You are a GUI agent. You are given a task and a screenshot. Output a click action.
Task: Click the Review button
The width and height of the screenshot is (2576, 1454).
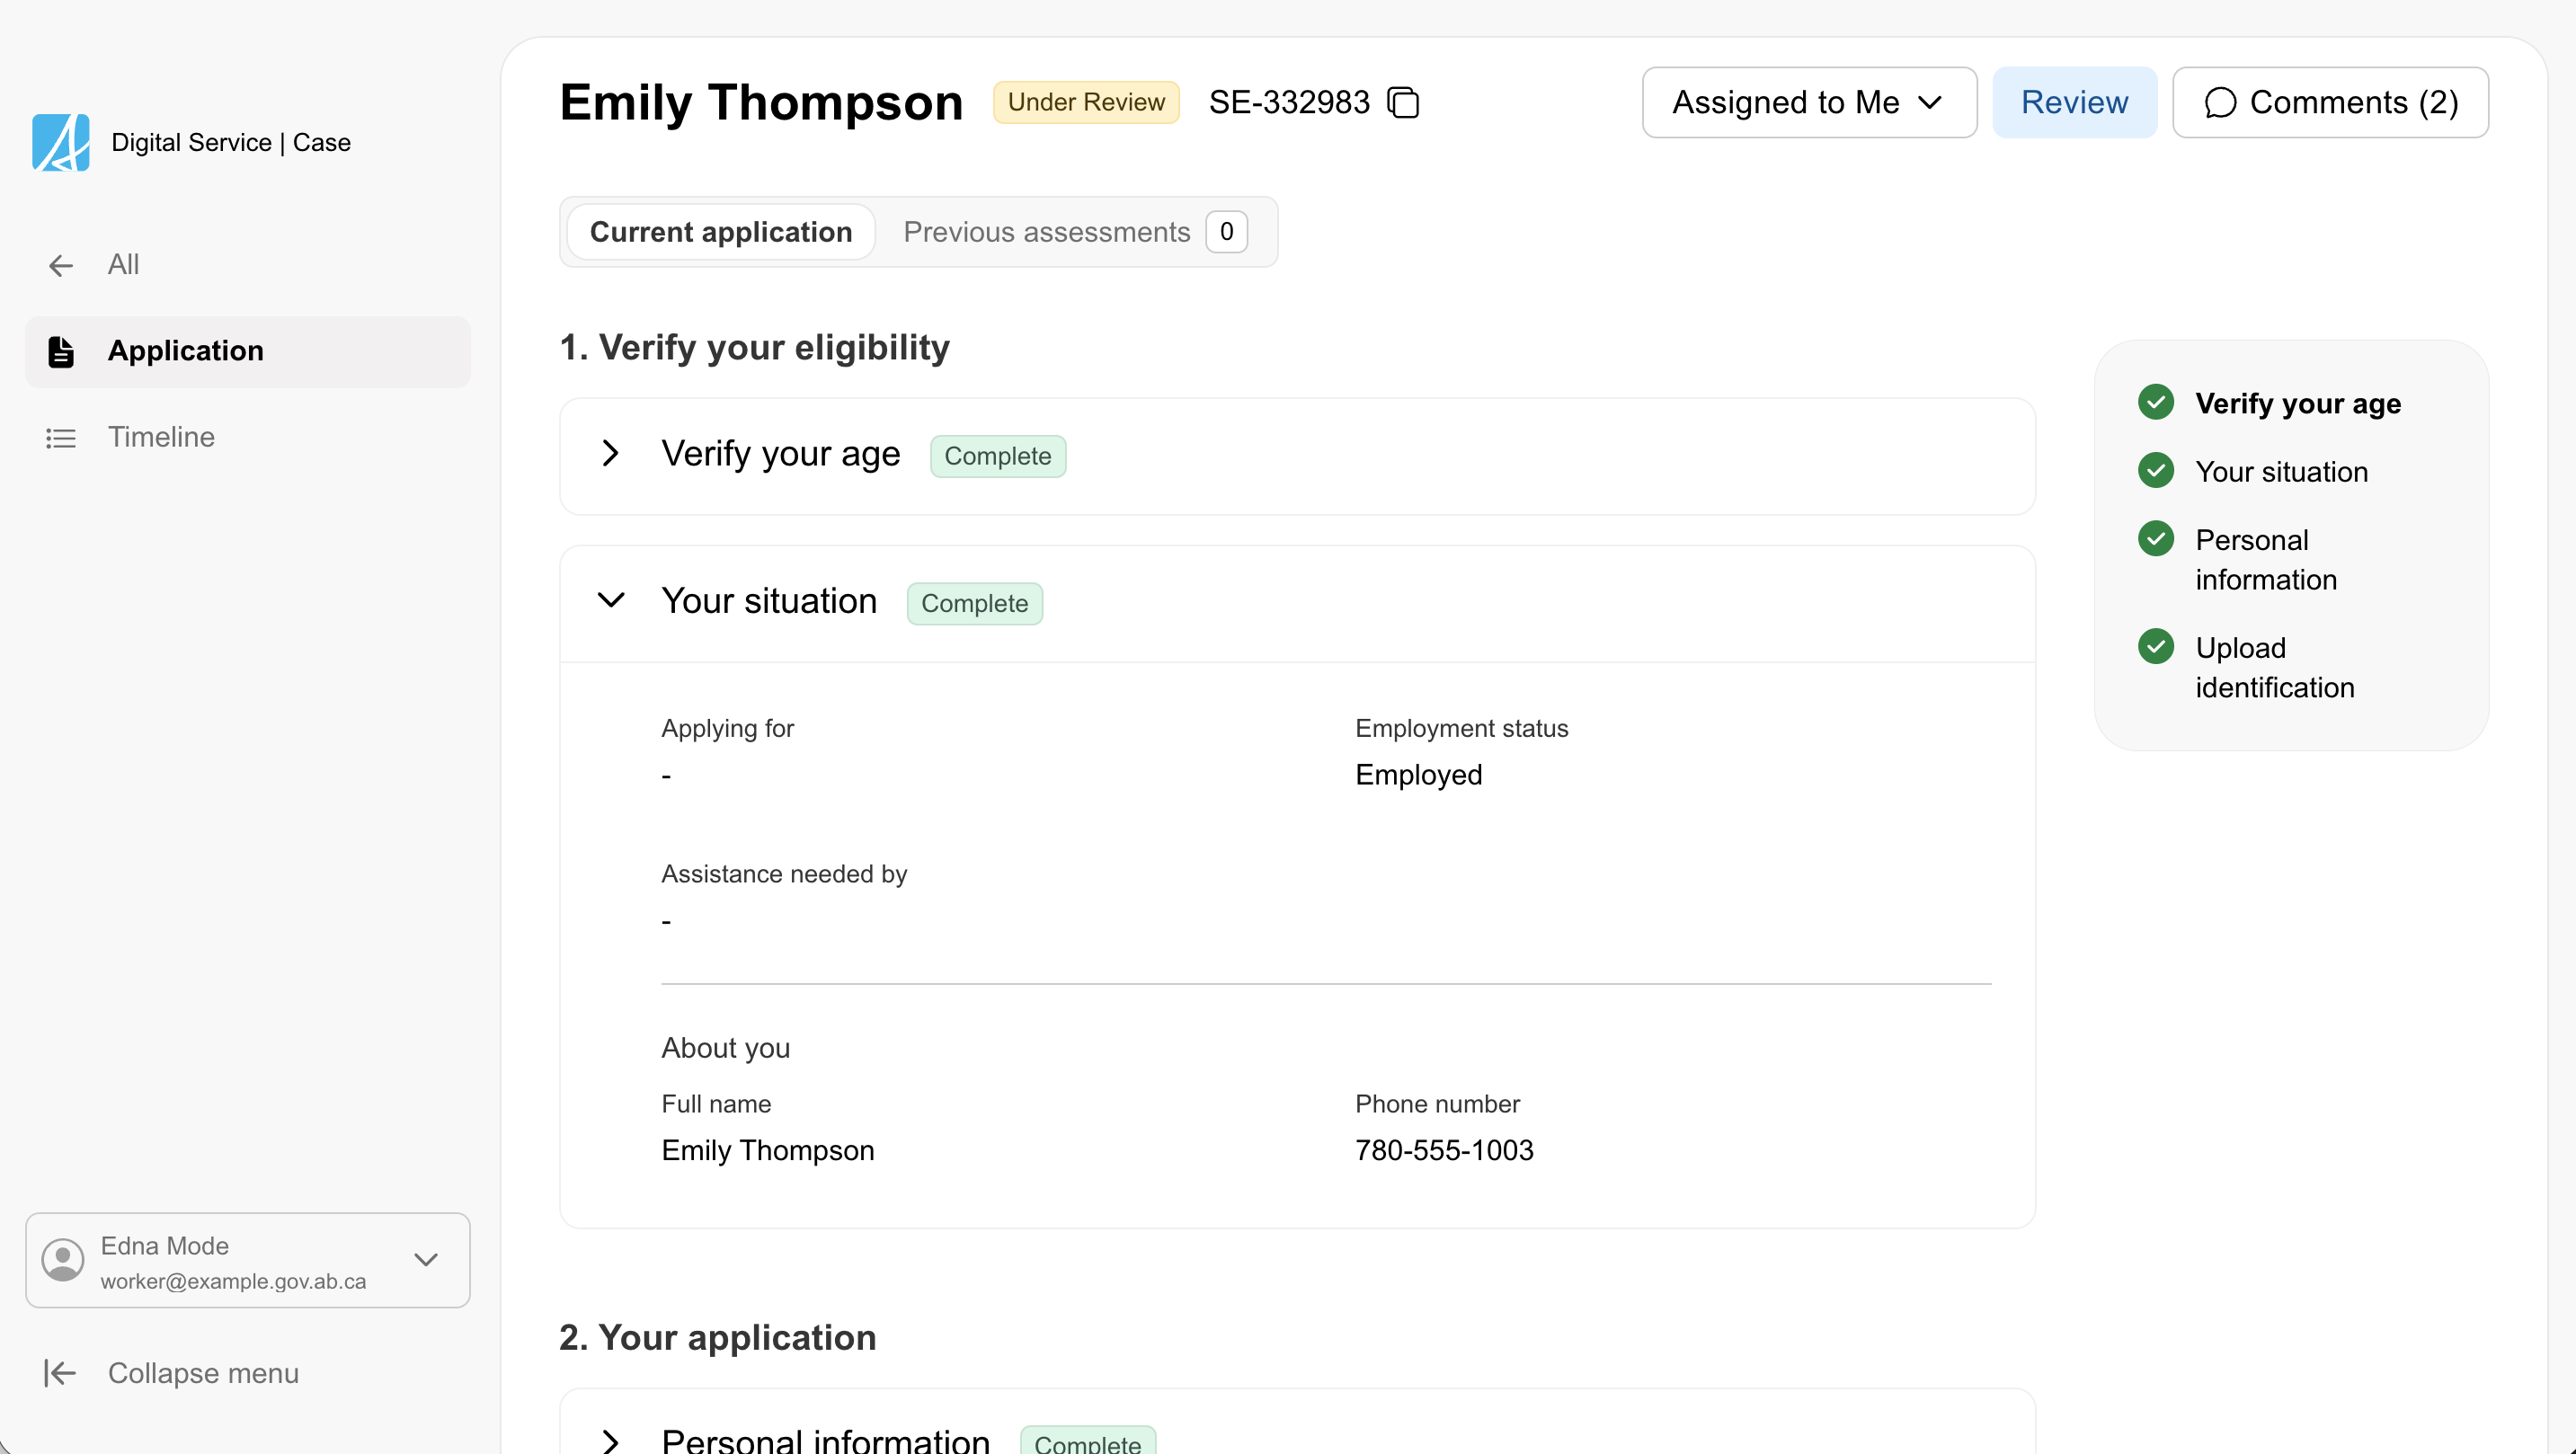pyautogui.click(x=2074, y=102)
